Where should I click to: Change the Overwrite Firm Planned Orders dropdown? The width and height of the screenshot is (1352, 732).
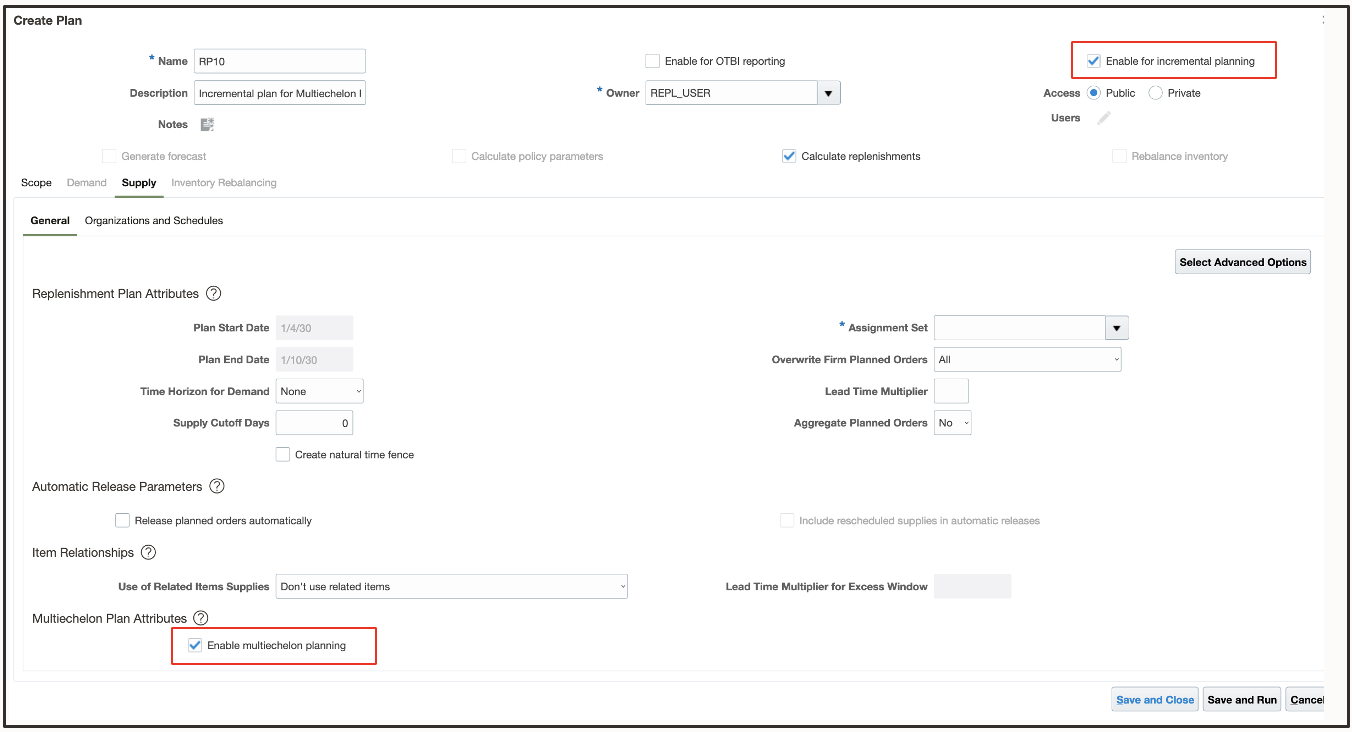(1027, 359)
